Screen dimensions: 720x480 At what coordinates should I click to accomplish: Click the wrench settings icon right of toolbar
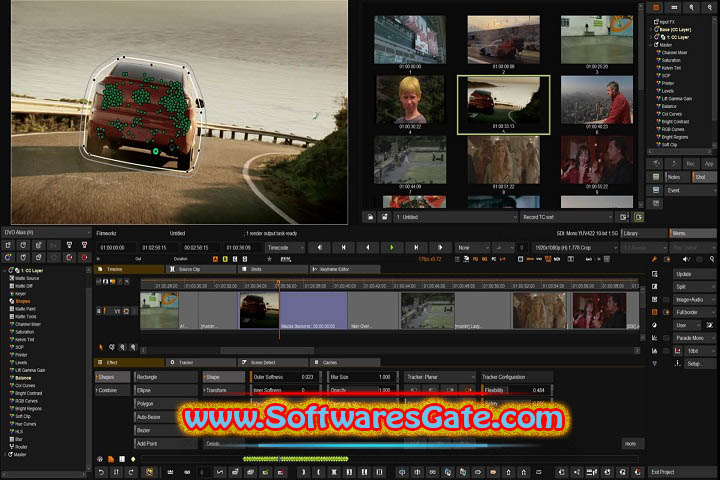tap(654, 260)
